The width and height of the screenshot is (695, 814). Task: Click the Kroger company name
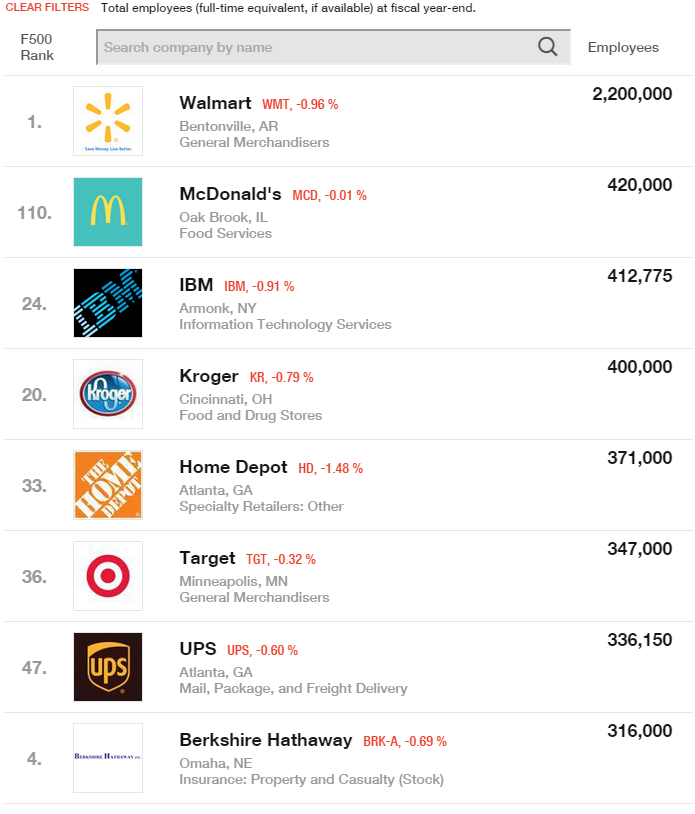pyautogui.click(x=209, y=376)
